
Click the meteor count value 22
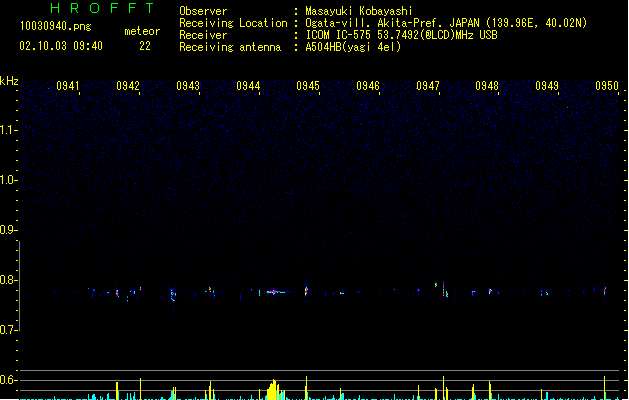(x=145, y=46)
